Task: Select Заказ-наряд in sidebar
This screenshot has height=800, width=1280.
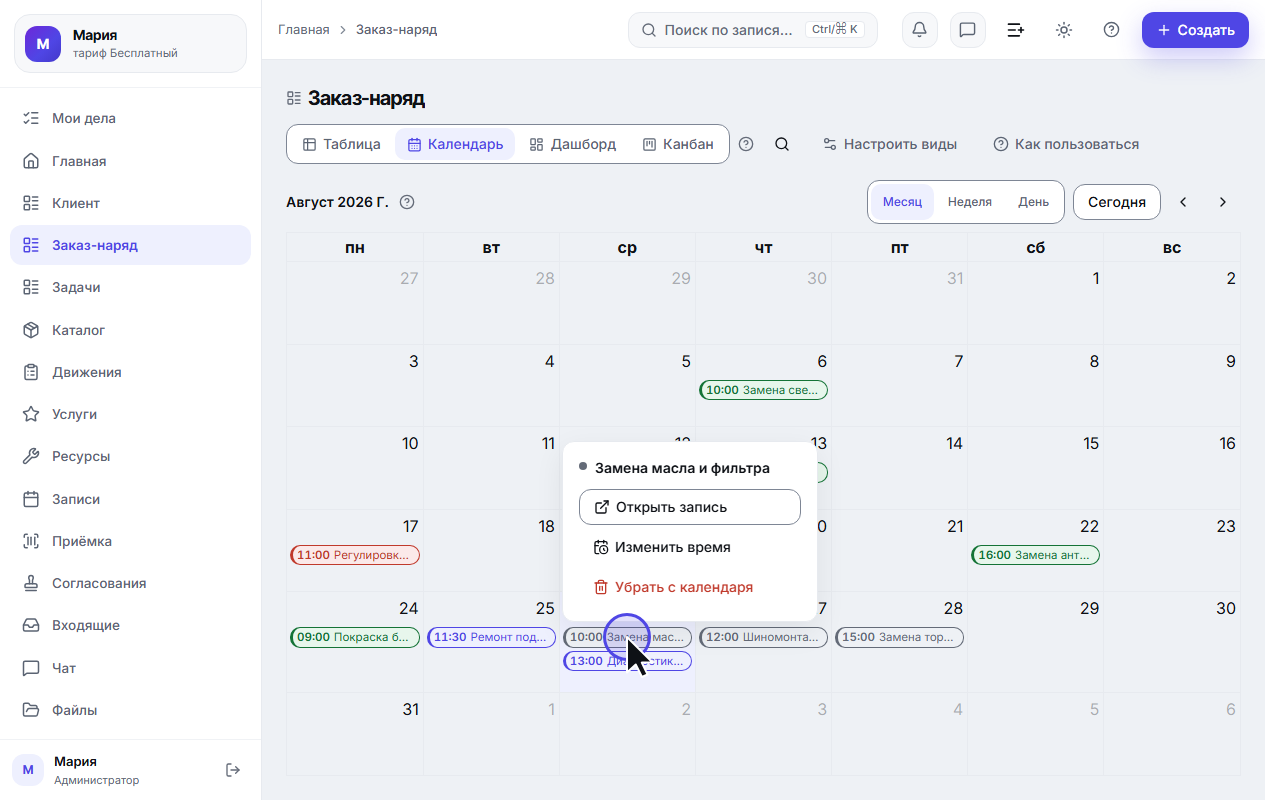Action: click(x=130, y=245)
